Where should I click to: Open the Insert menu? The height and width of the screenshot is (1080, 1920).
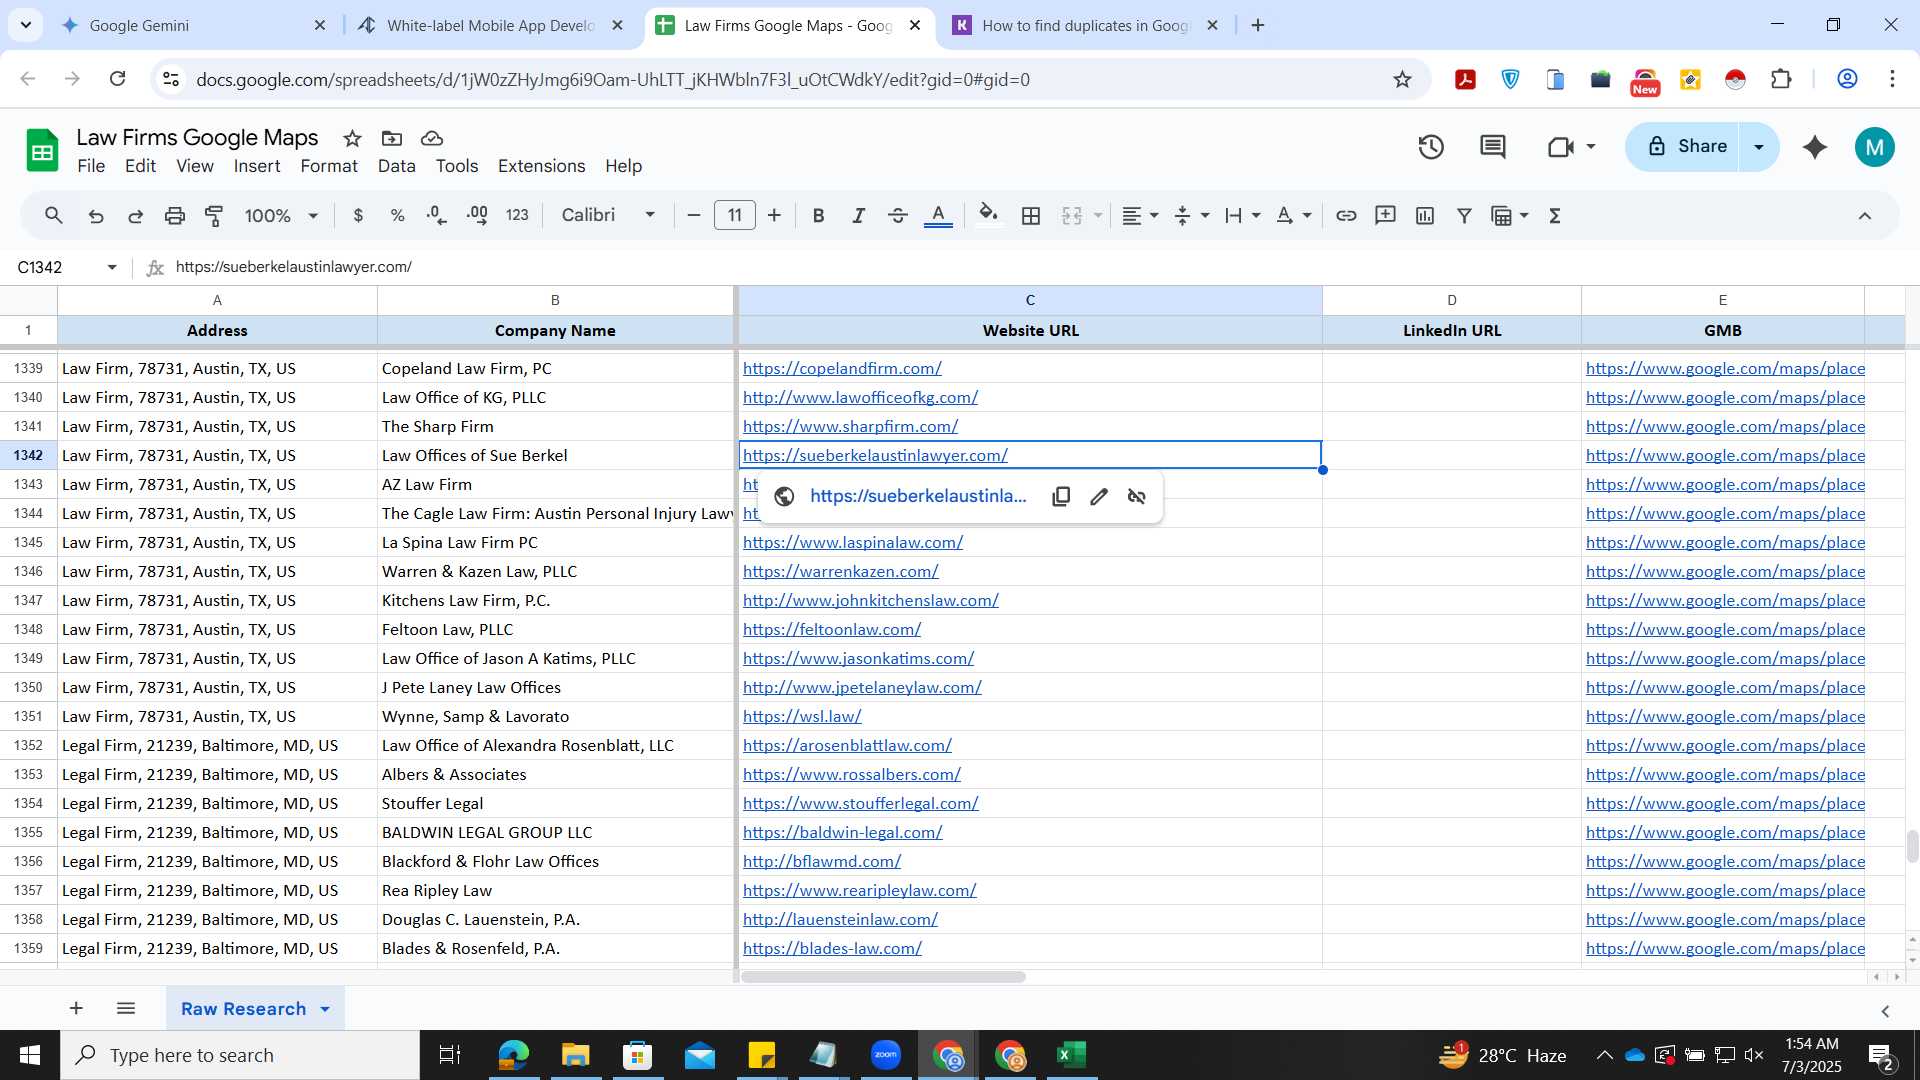pyautogui.click(x=257, y=166)
